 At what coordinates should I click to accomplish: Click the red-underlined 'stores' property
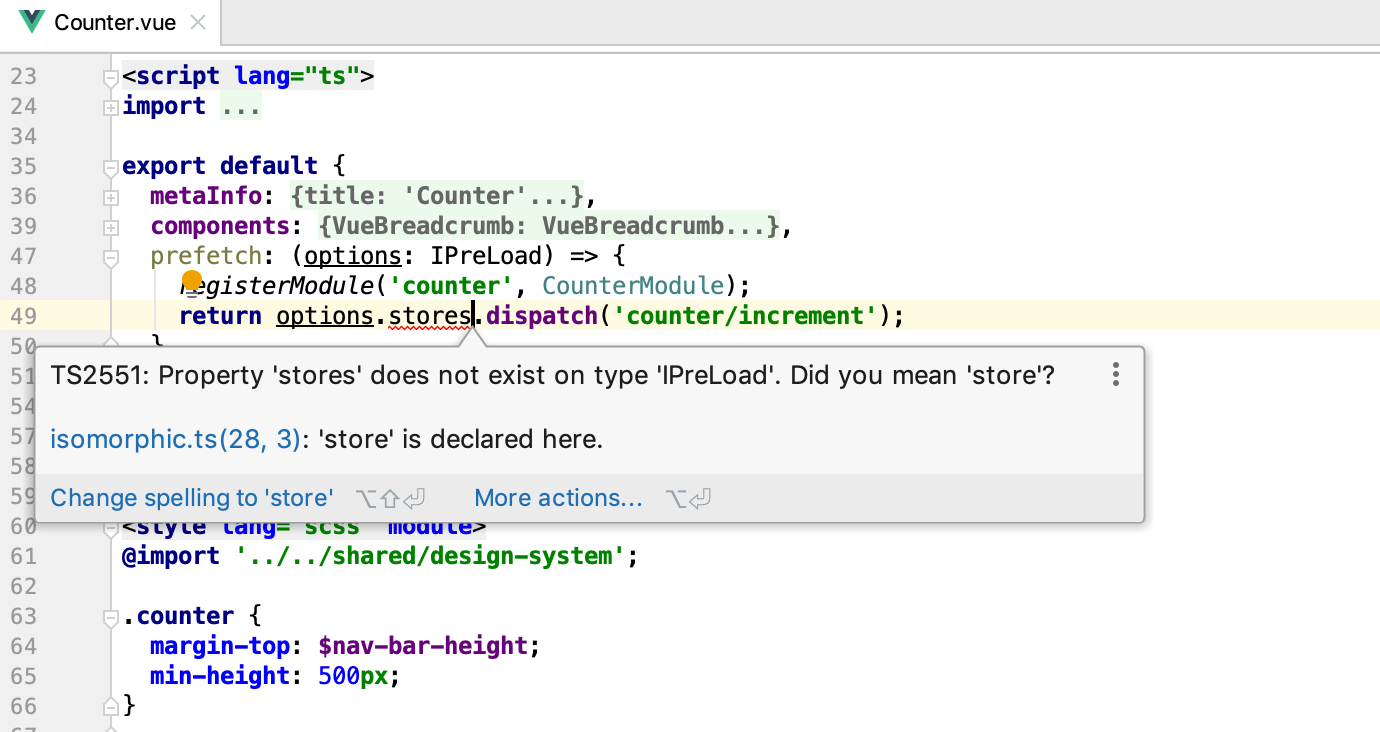pos(430,316)
